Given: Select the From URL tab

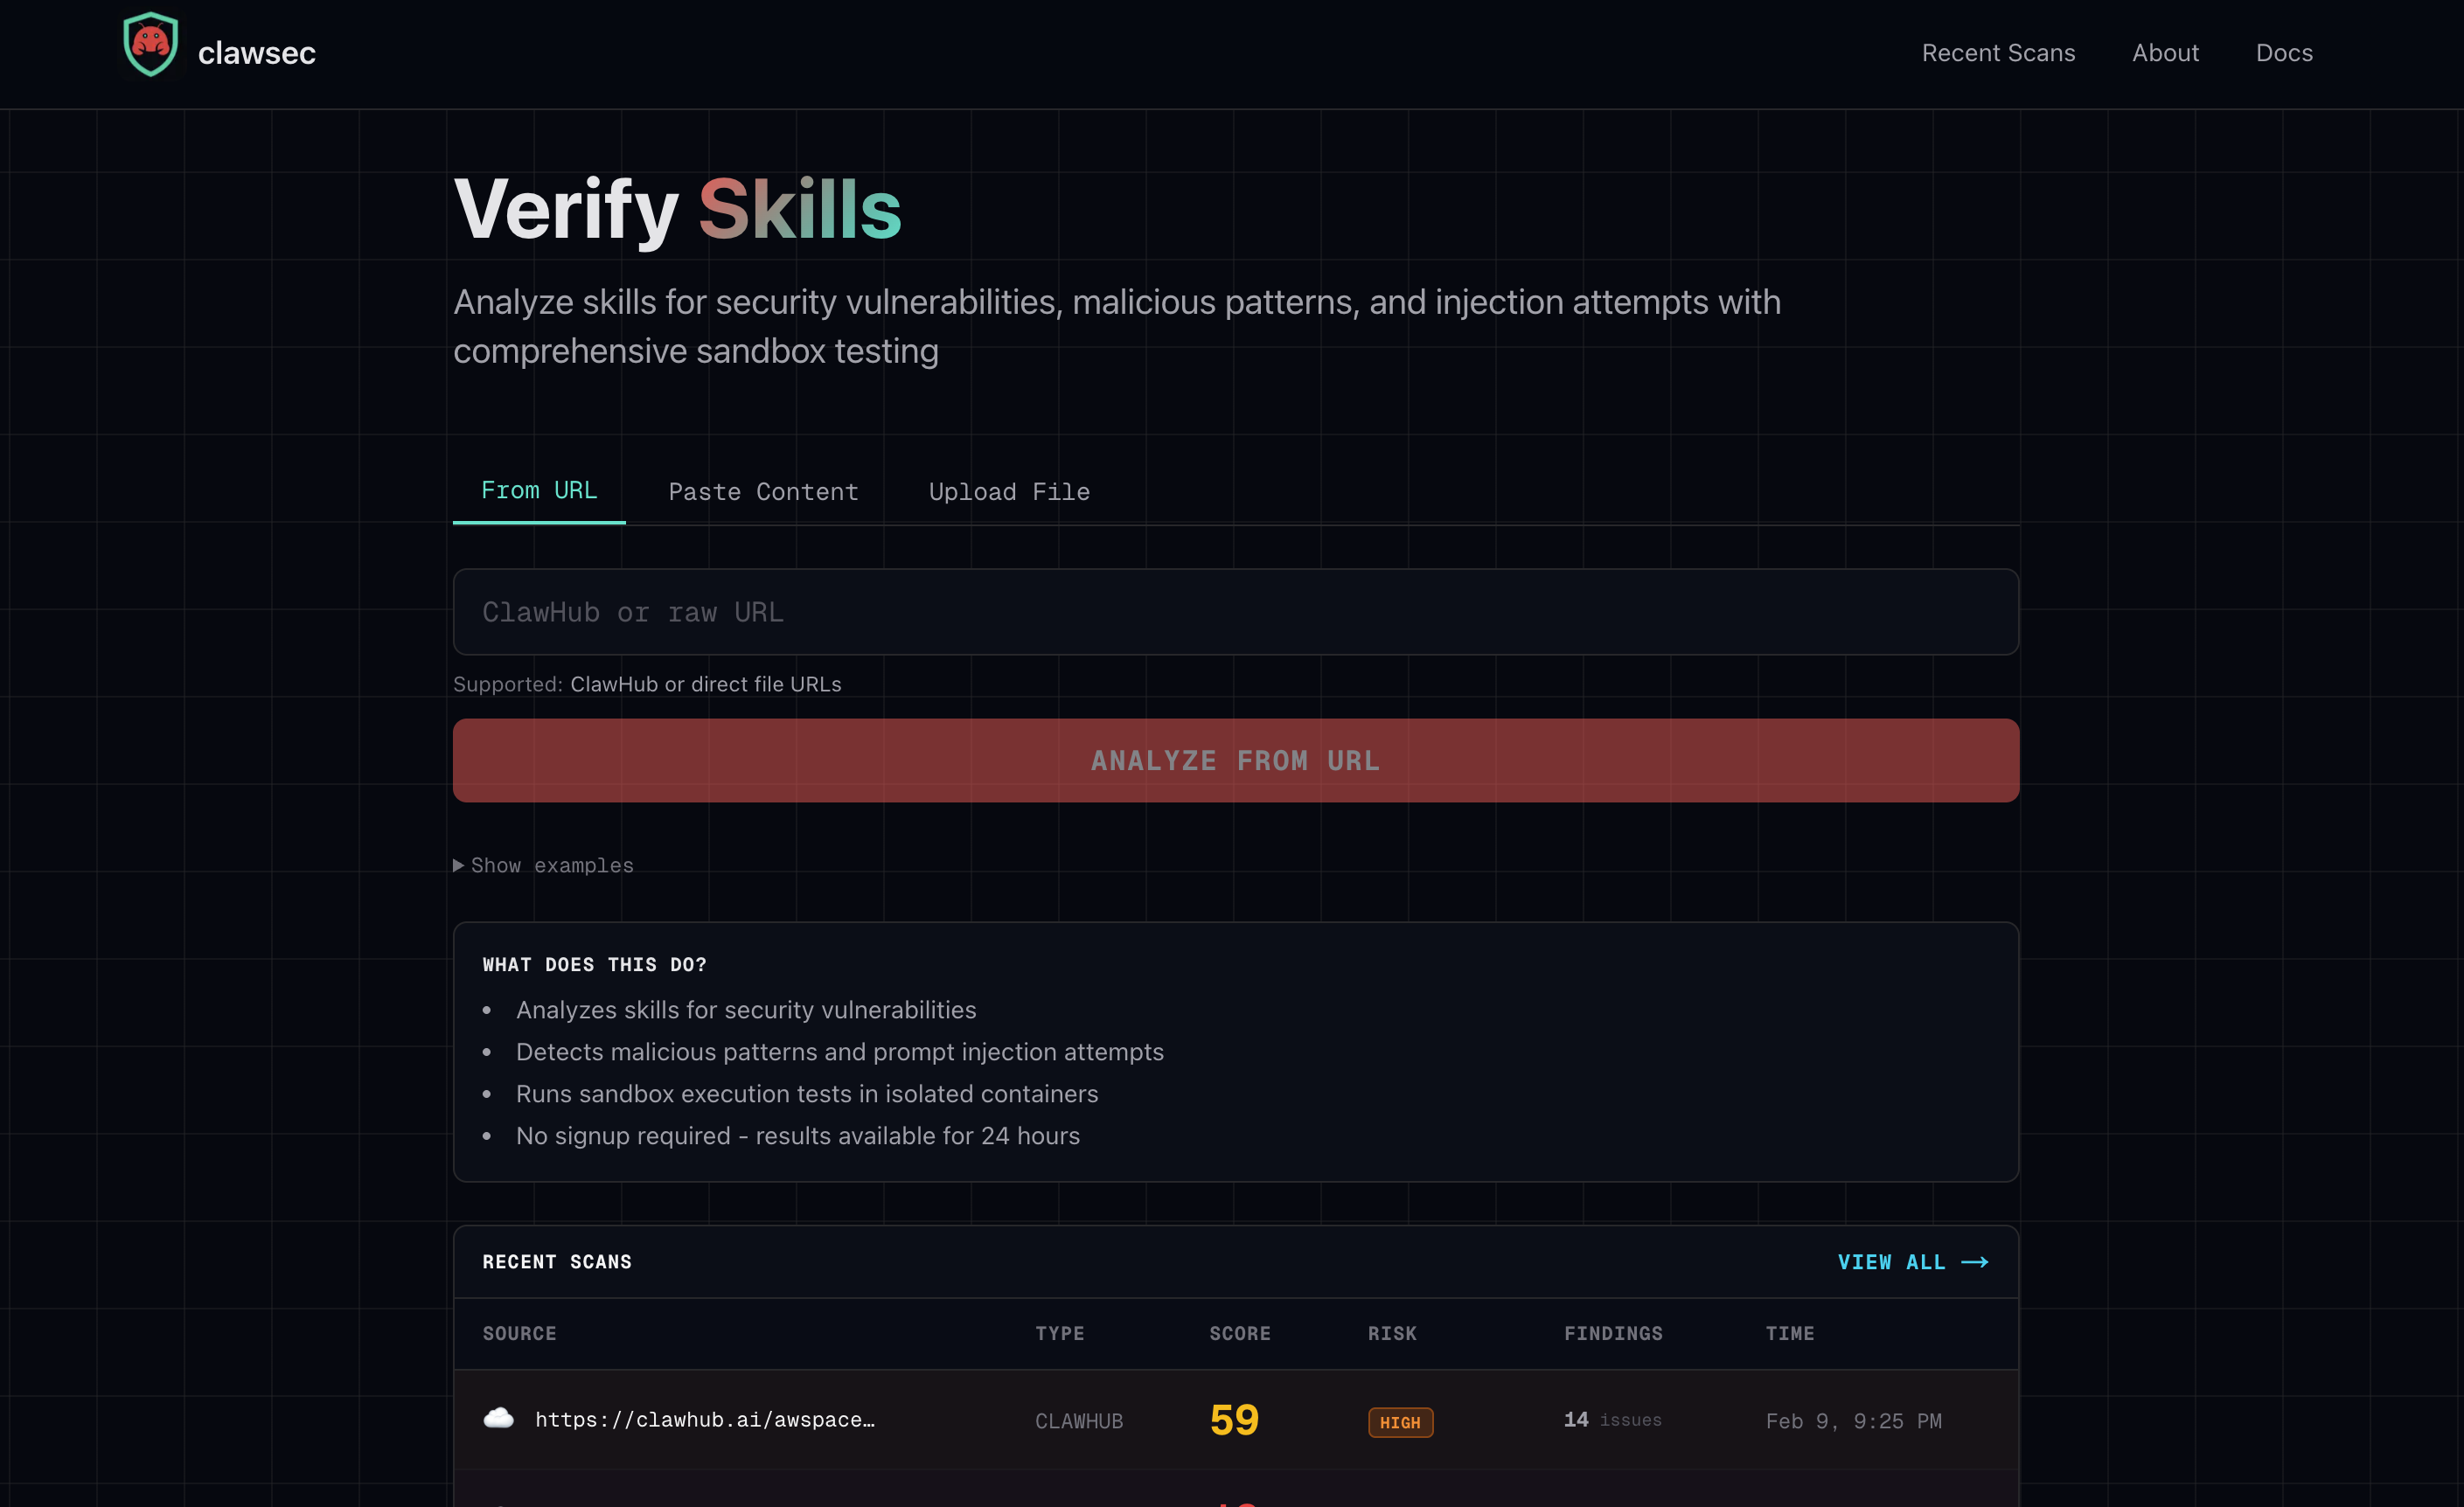Looking at the screenshot, I should coord(539,490).
